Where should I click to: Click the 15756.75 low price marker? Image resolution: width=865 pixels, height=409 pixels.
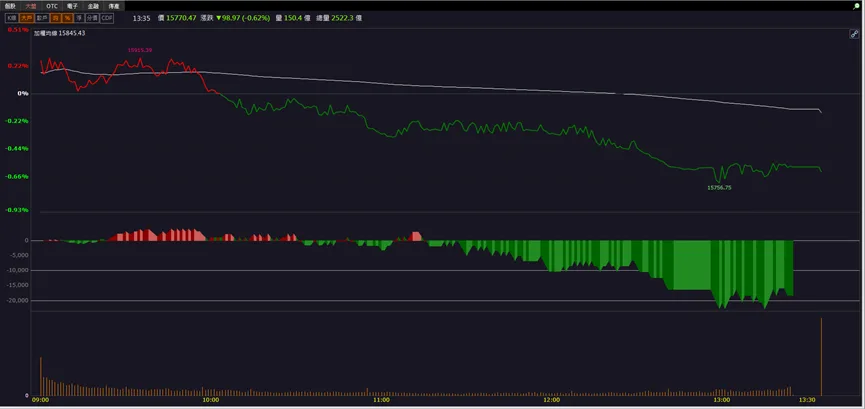coord(719,188)
